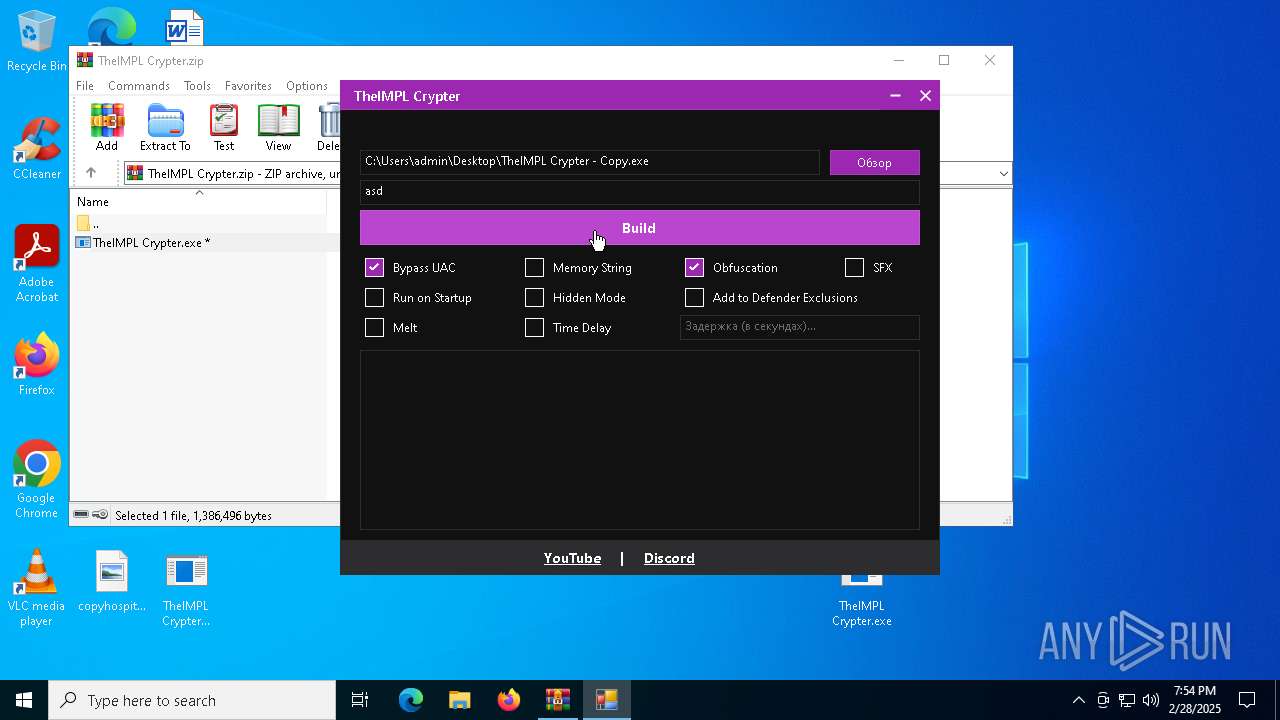
Task: Open the YouTube link
Action: point(572,558)
